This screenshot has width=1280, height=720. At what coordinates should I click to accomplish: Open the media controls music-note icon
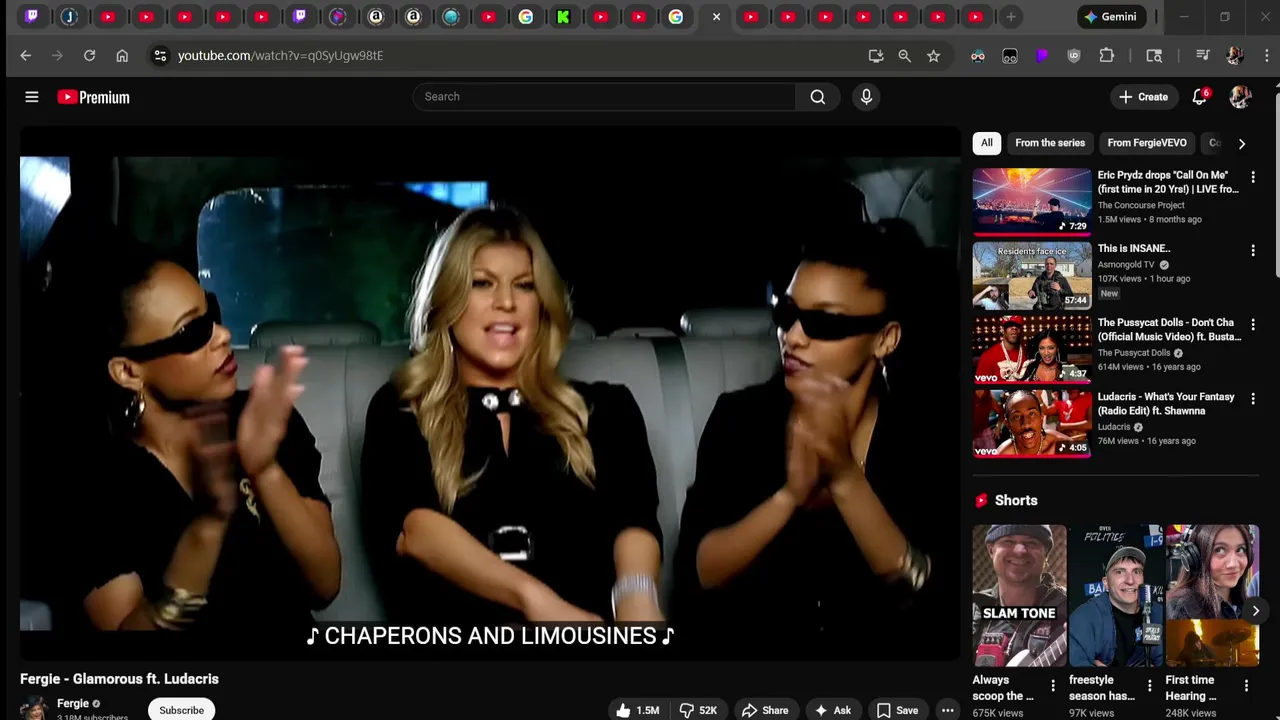1203,56
